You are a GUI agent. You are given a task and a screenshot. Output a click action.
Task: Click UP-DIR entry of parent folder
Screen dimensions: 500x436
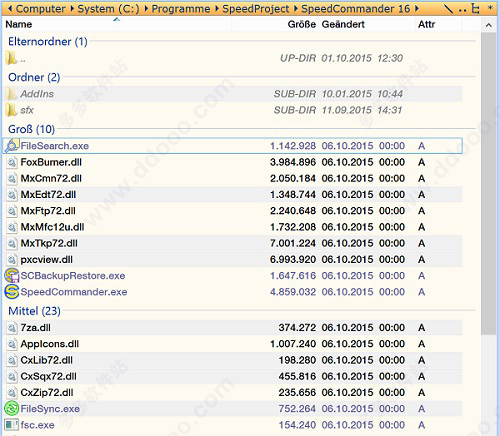(298, 58)
